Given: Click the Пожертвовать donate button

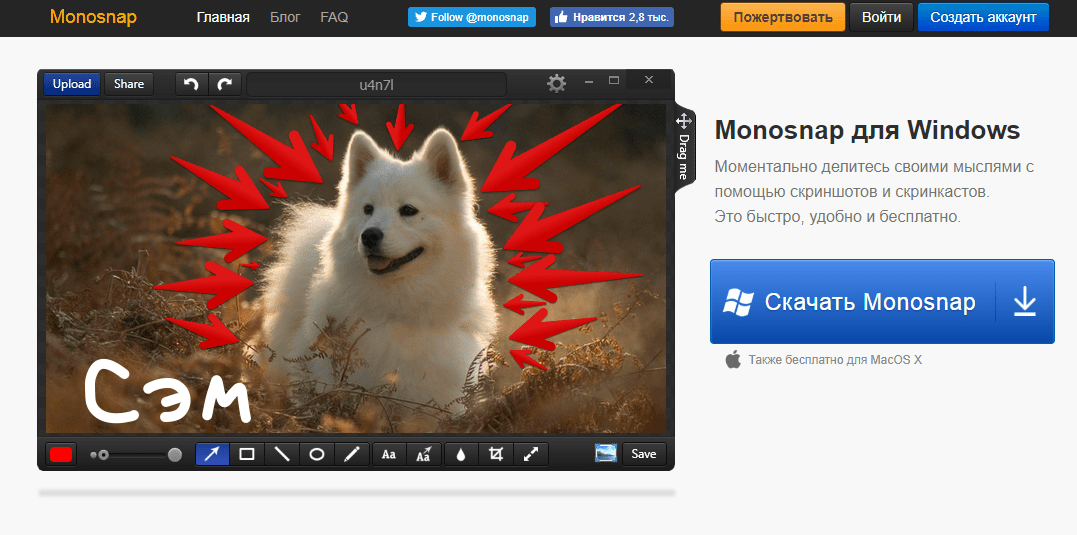Looking at the screenshot, I should pyautogui.click(x=783, y=17).
